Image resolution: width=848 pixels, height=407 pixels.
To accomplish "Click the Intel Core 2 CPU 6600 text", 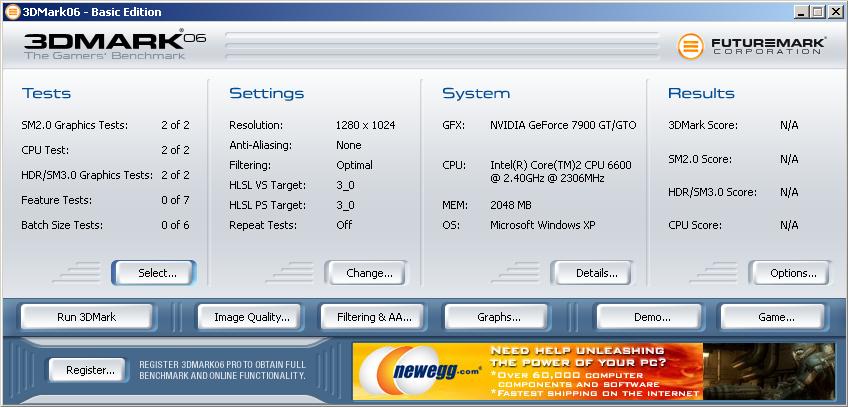I will [561, 171].
